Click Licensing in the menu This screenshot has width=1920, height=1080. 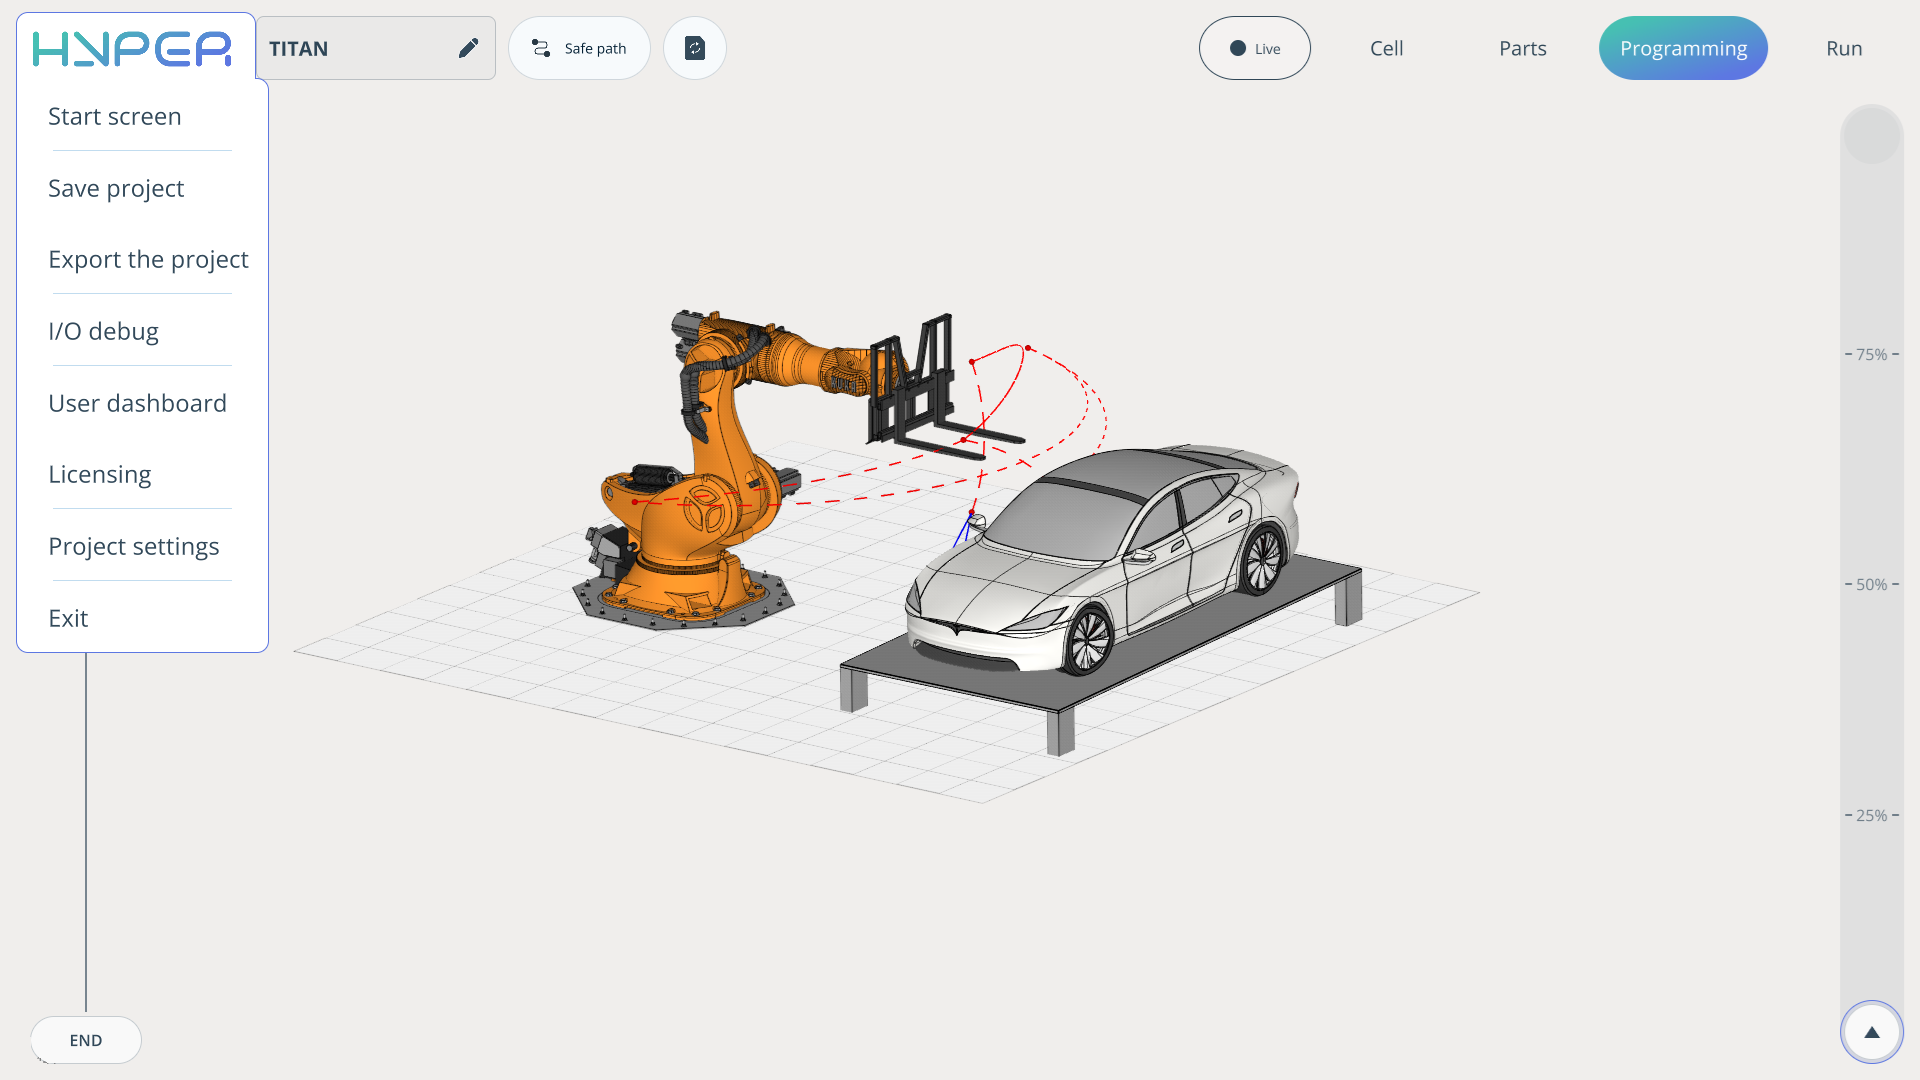[100, 475]
